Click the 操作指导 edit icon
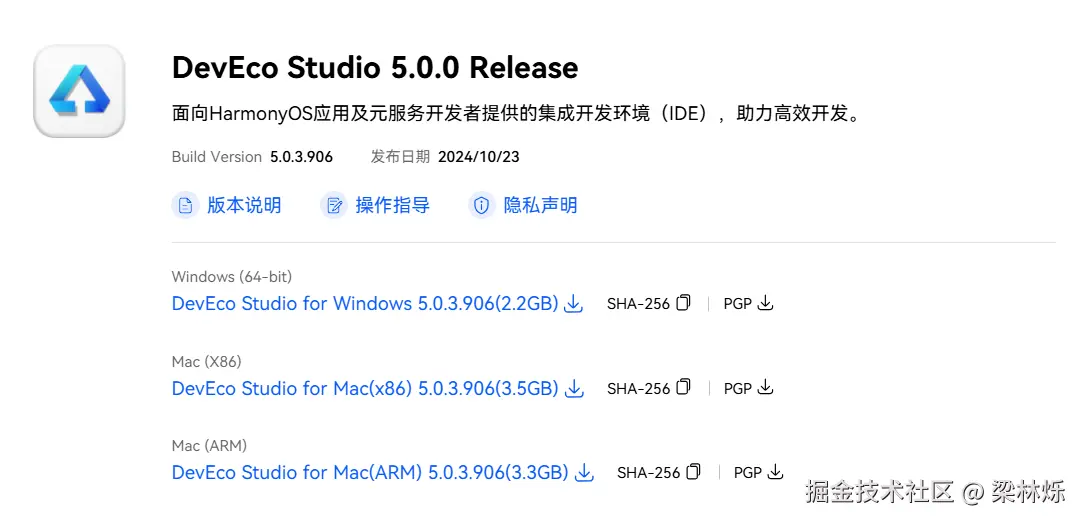This screenshot has height=522, width=1082. (333, 206)
